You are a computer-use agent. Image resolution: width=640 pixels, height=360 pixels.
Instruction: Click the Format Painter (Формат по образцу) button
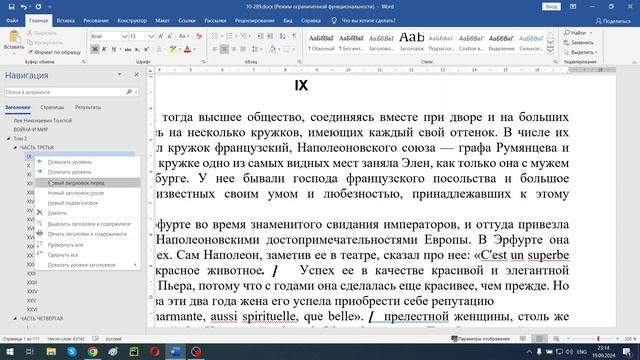click(x=54, y=52)
